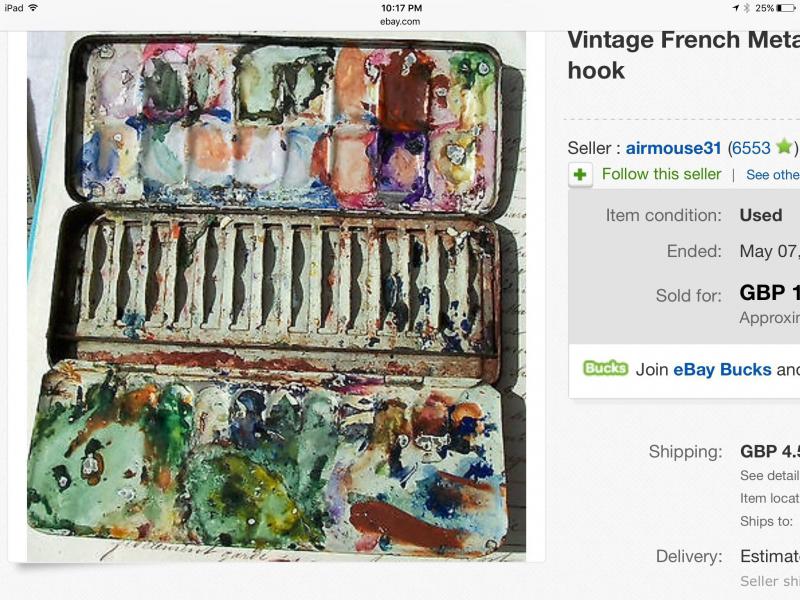Tap the battery indicator icon
Screen dimensions: 800x600
point(785,8)
